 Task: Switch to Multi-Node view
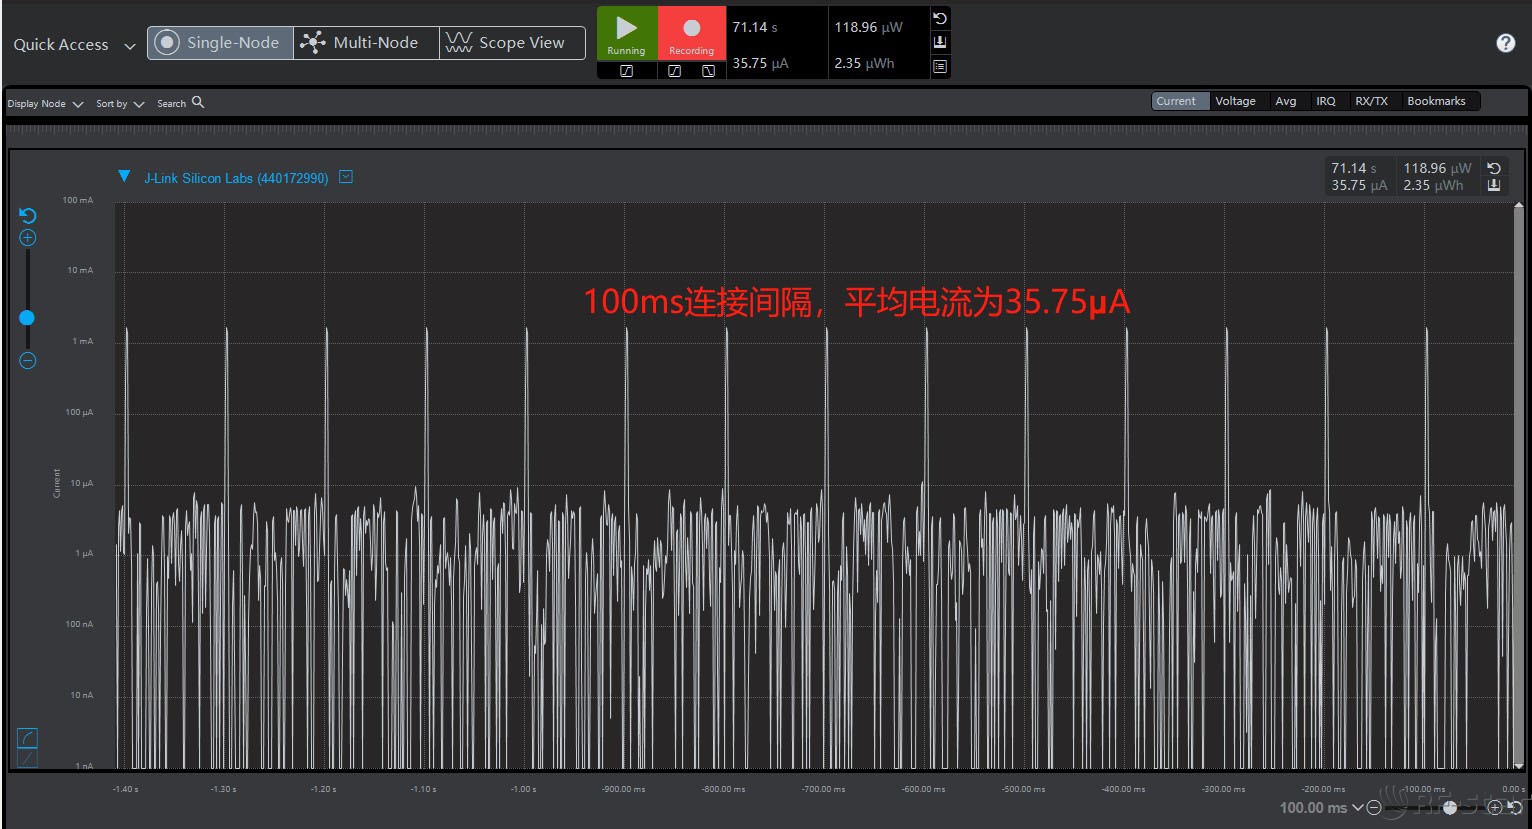[x=365, y=43]
